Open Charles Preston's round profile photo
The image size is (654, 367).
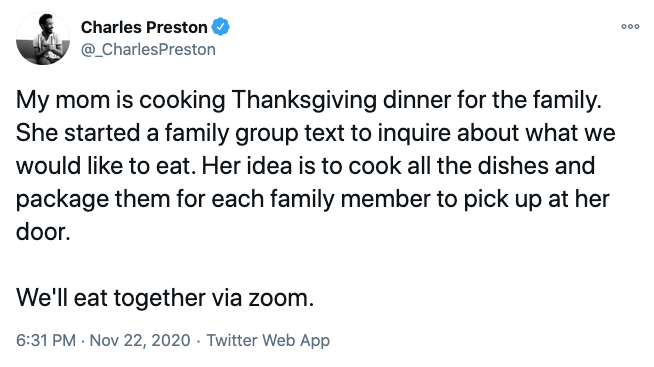coord(43,38)
